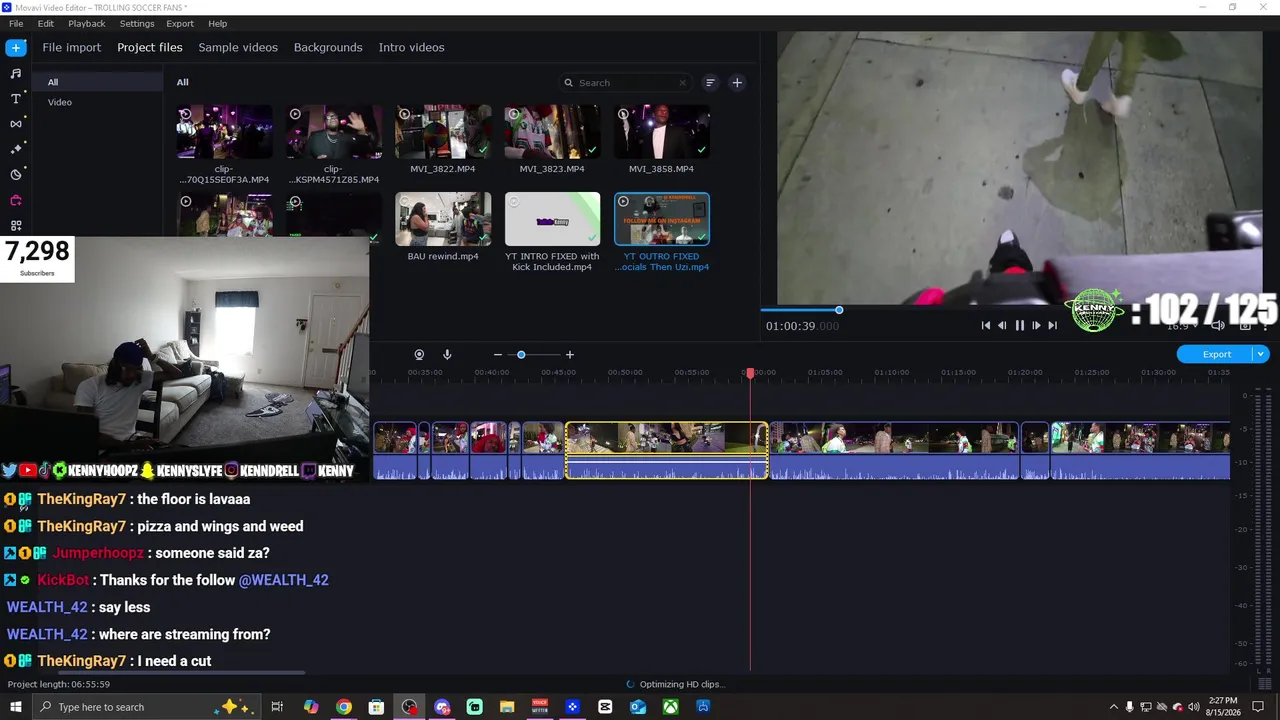
Task: Click the plus button beside sort icon
Action: tap(737, 83)
